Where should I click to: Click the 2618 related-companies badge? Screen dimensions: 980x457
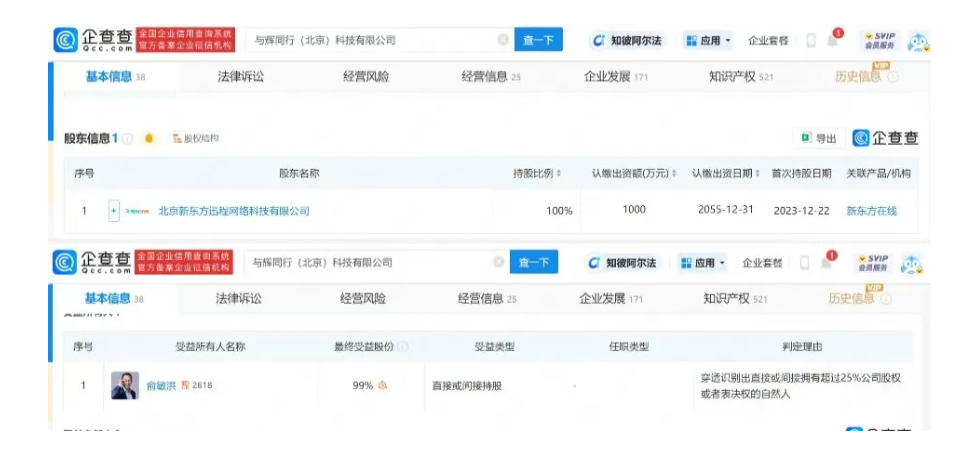[197, 386]
